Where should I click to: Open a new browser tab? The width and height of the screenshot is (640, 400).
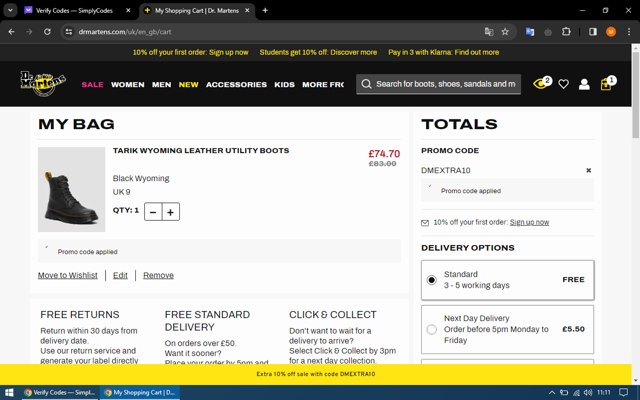coord(265,10)
